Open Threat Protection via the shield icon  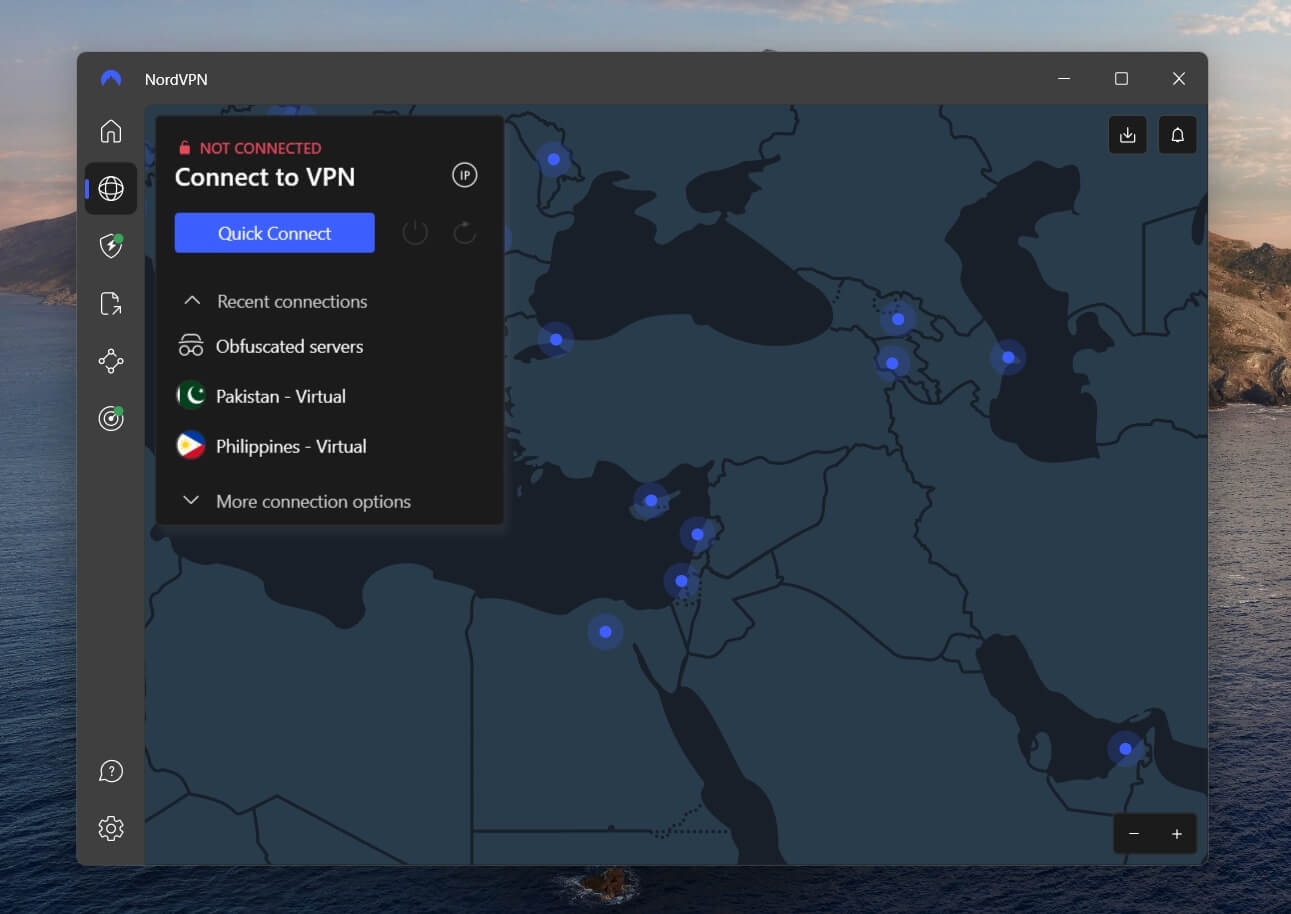(111, 246)
